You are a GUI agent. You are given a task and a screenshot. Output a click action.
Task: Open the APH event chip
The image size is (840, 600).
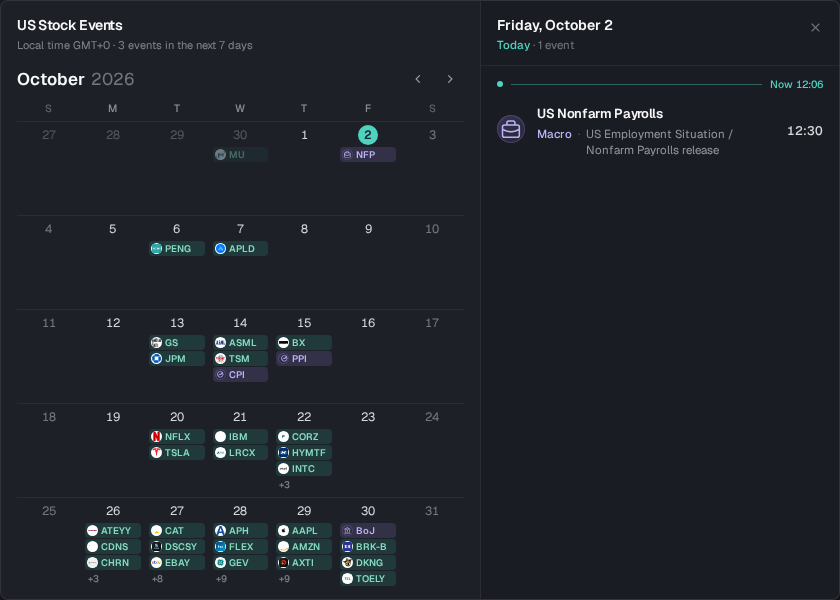point(241,530)
